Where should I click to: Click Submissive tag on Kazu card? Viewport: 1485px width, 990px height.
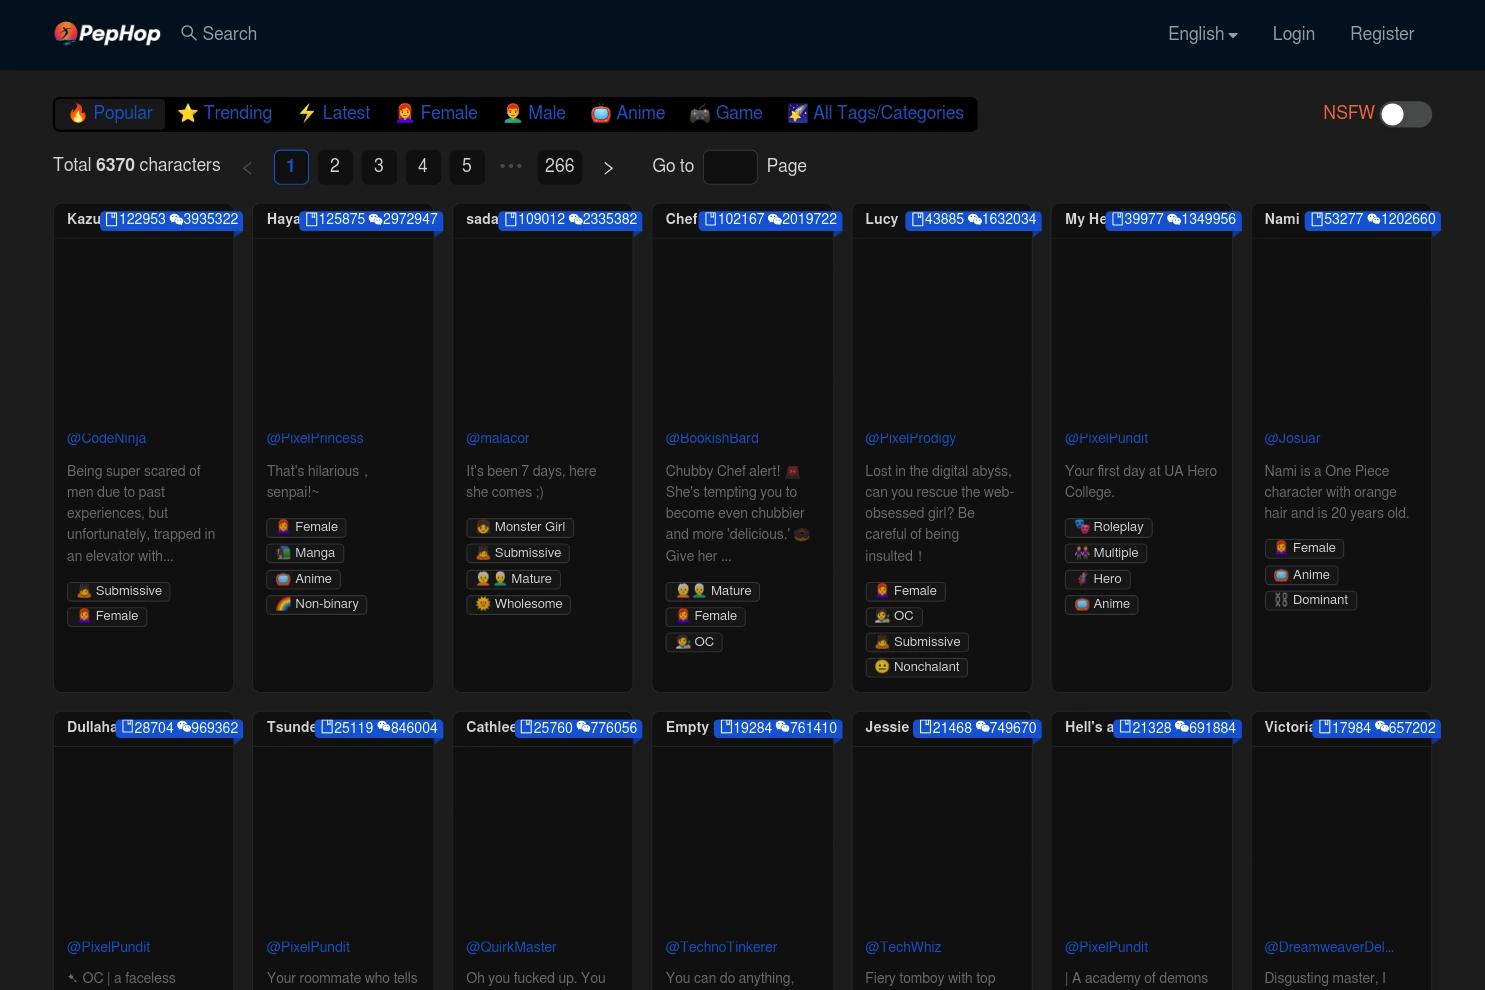pos(119,591)
